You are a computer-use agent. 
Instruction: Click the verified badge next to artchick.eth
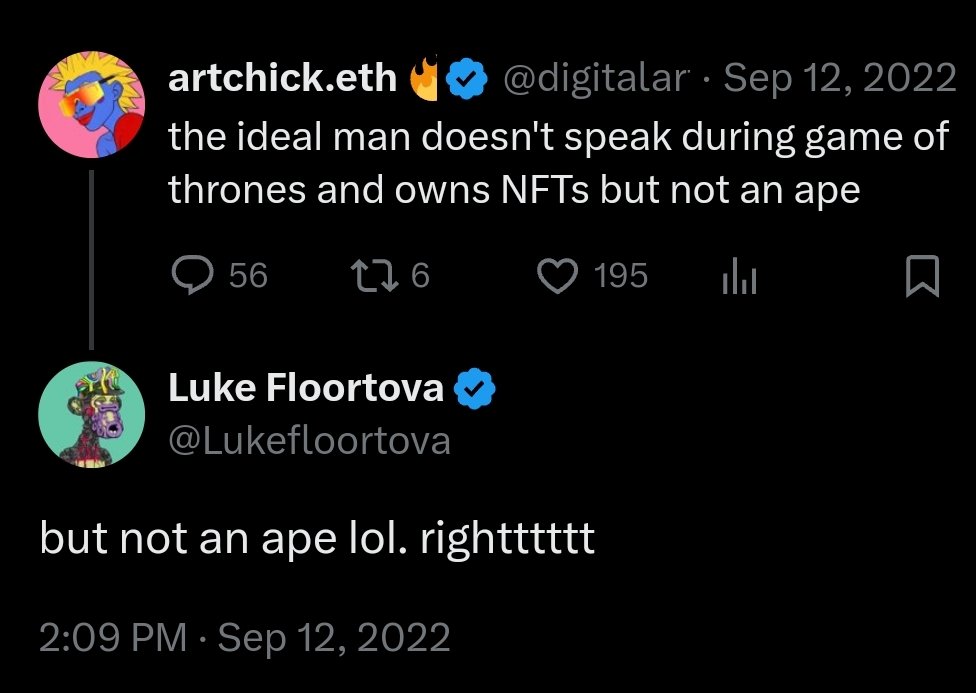pos(467,75)
